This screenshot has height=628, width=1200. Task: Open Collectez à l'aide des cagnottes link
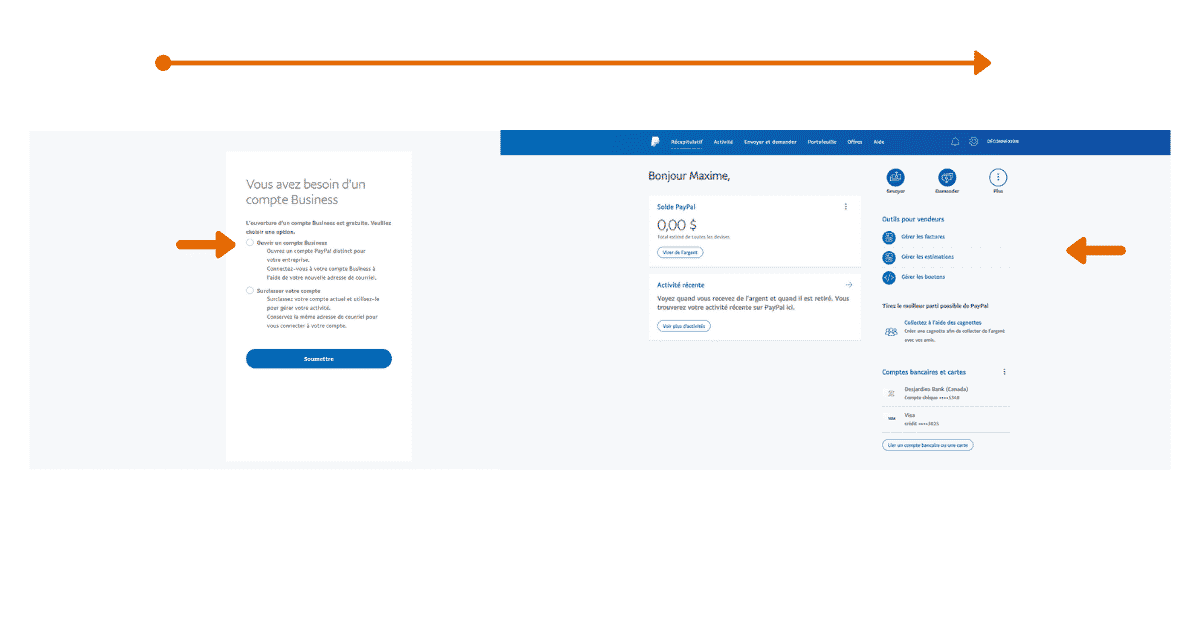[943, 323]
